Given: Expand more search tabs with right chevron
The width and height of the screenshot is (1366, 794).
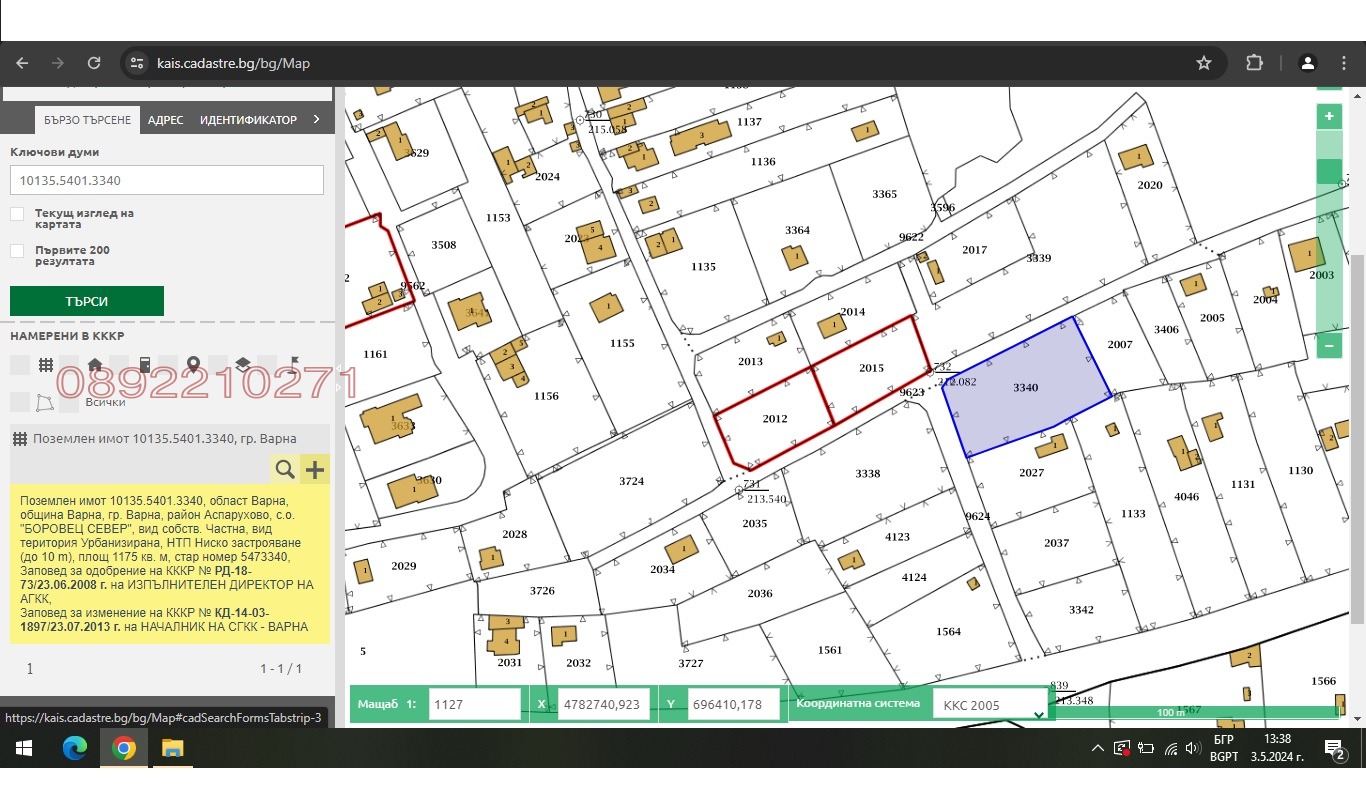Looking at the screenshot, I should pyautogui.click(x=317, y=119).
